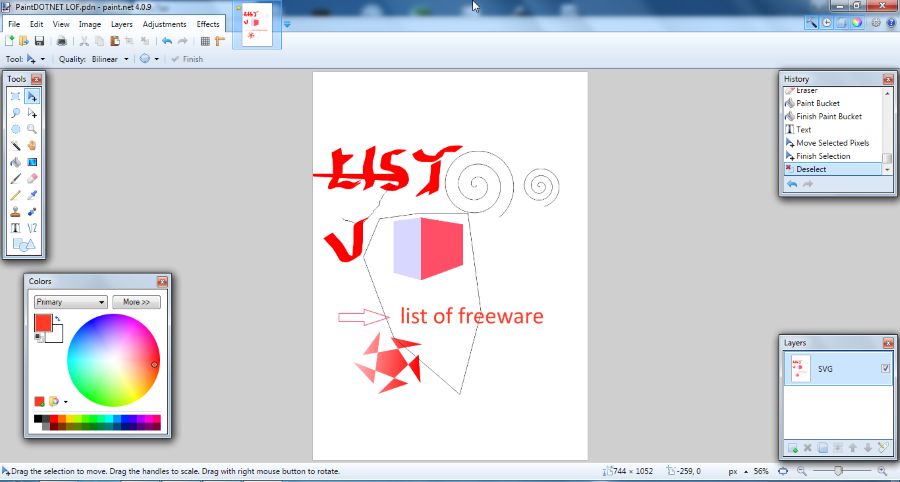Viewport: 900px width, 482px height.
Task: Open the palette menu dropdown arrow in Colors
Action: (65, 402)
